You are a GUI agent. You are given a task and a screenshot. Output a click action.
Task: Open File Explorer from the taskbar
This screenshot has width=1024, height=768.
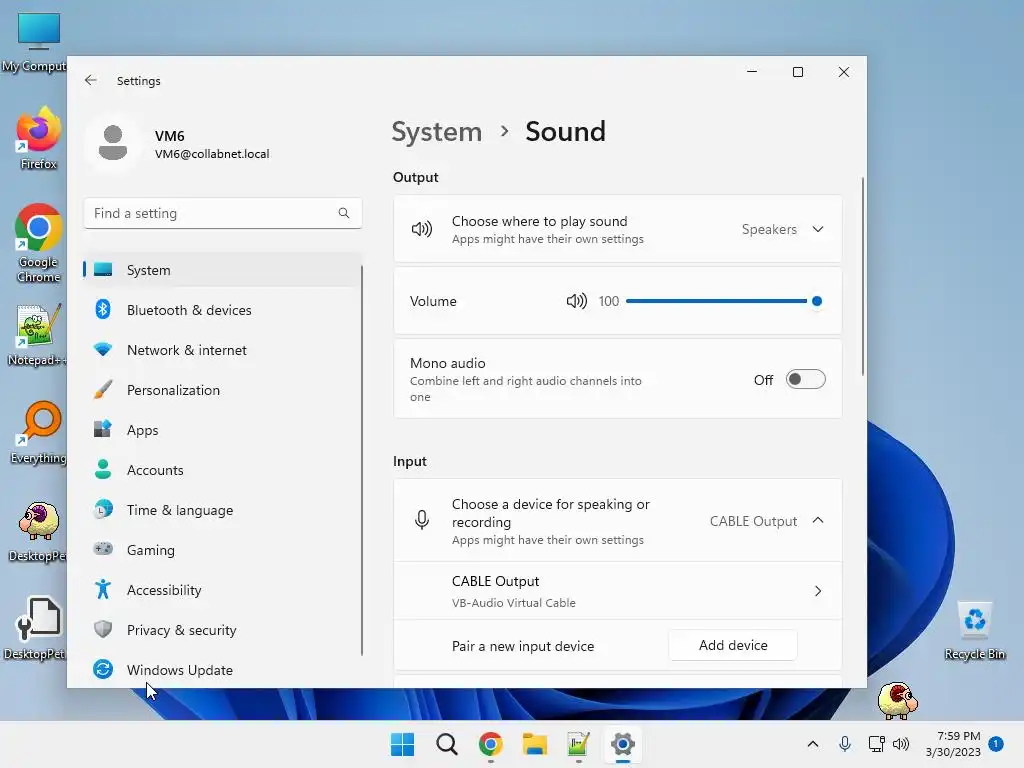[x=535, y=744]
